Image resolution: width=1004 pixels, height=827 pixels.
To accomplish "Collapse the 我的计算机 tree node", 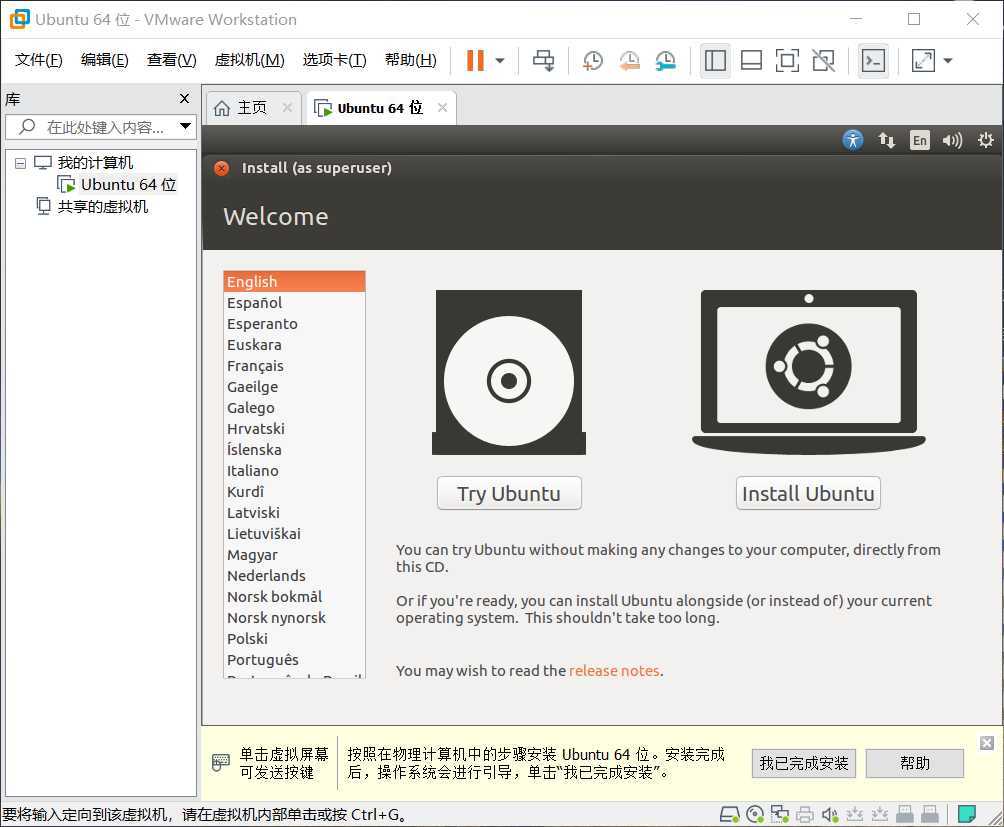I will click(x=20, y=163).
